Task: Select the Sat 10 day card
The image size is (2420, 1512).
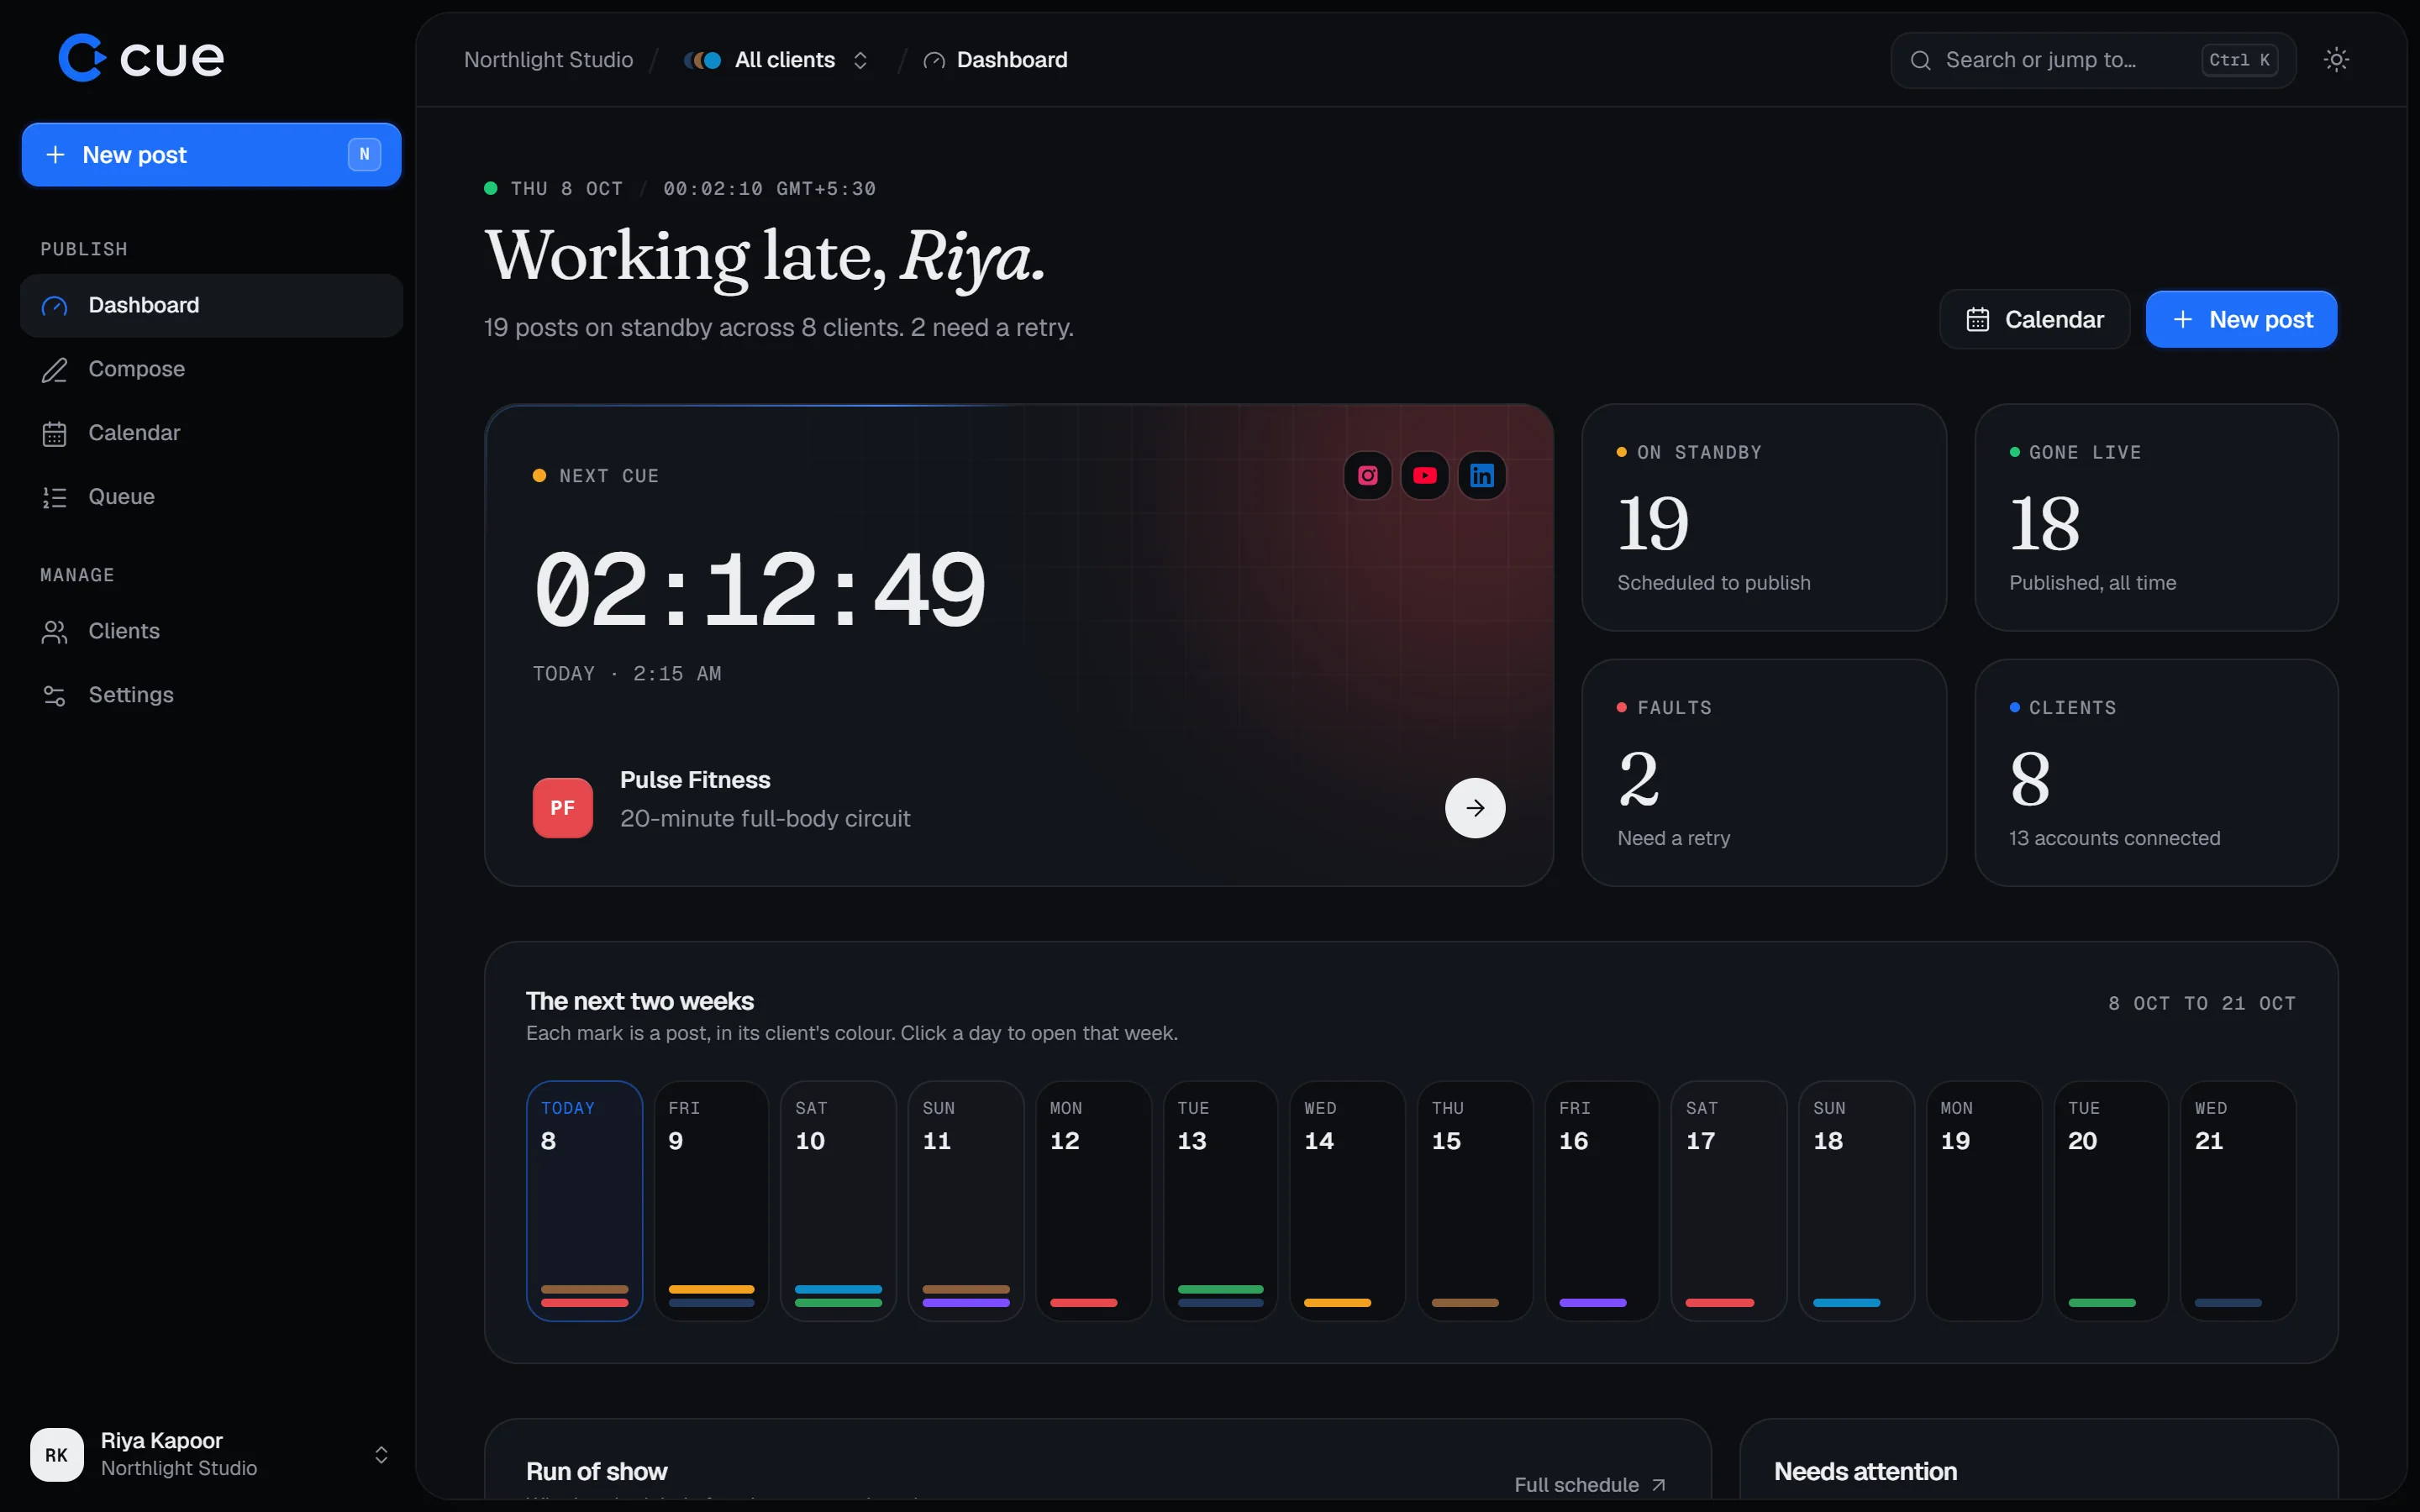Action: tap(838, 1200)
